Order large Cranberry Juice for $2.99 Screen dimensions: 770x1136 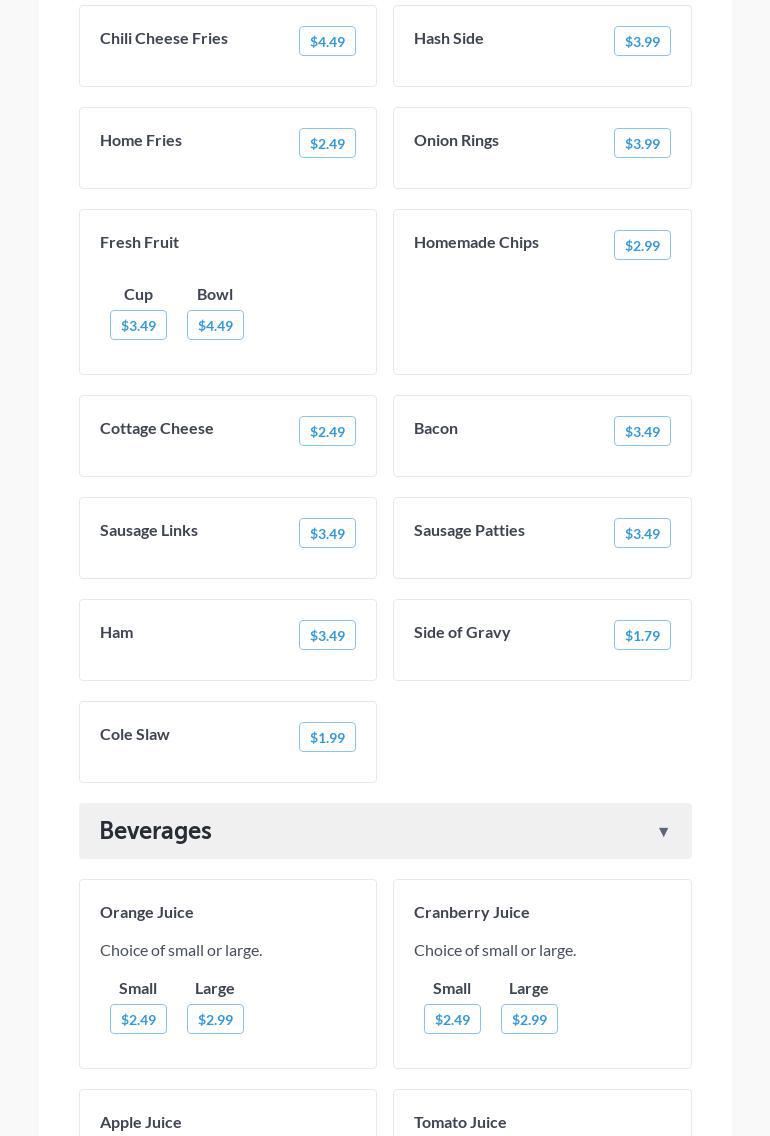click(529, 1019)
